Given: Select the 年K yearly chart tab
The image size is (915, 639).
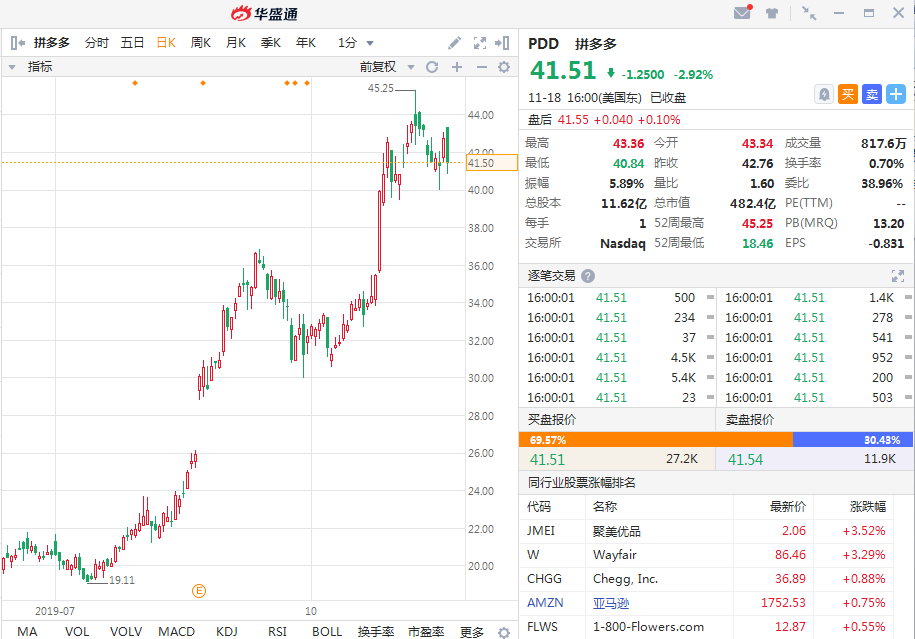Looking at the screenshot, I should (306, 43).
